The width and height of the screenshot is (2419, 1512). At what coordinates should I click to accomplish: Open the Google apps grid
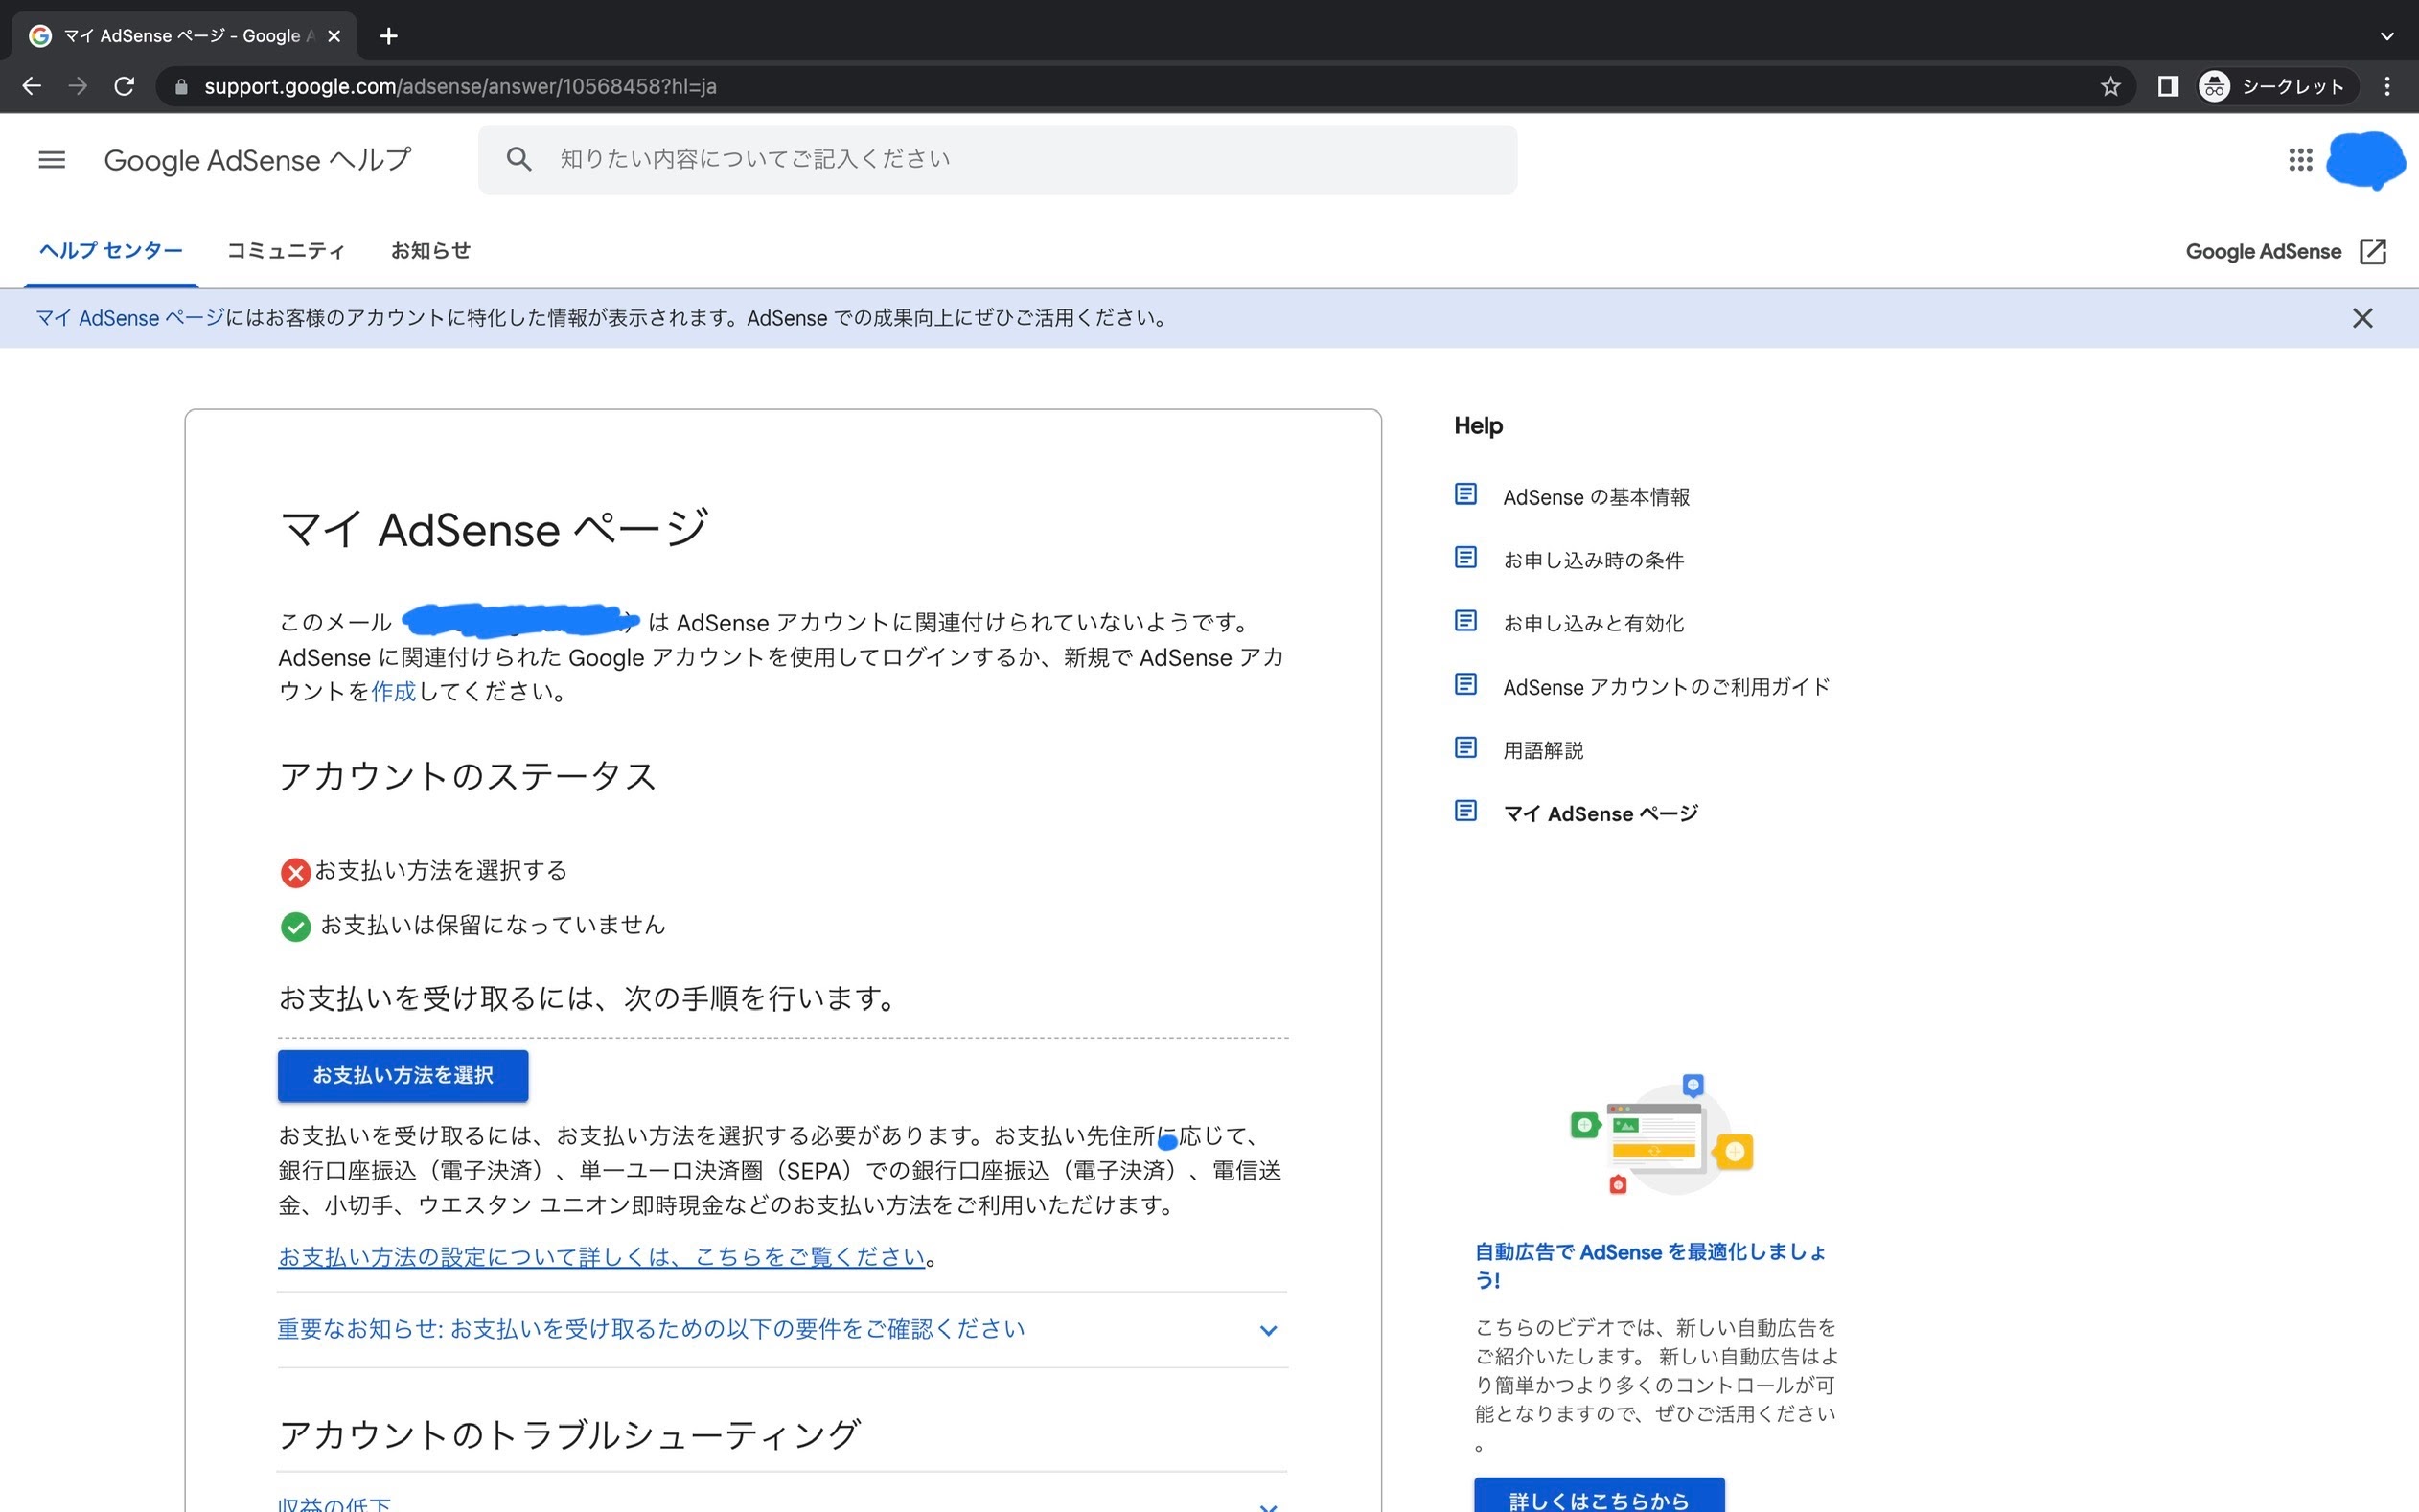2300,160
